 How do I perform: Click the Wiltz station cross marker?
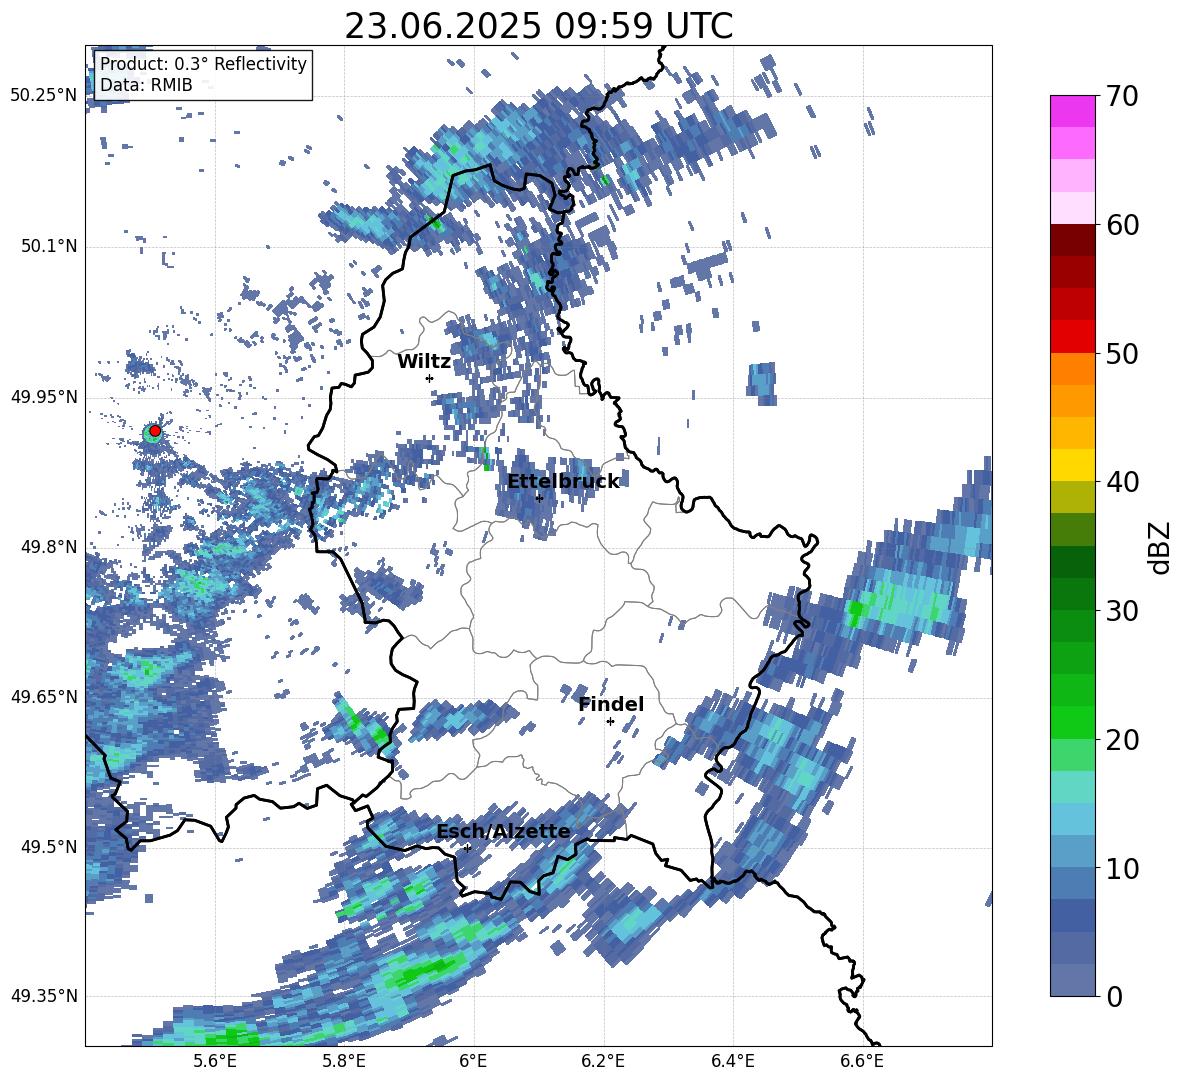pyautogui.click(x=430, y=378)
